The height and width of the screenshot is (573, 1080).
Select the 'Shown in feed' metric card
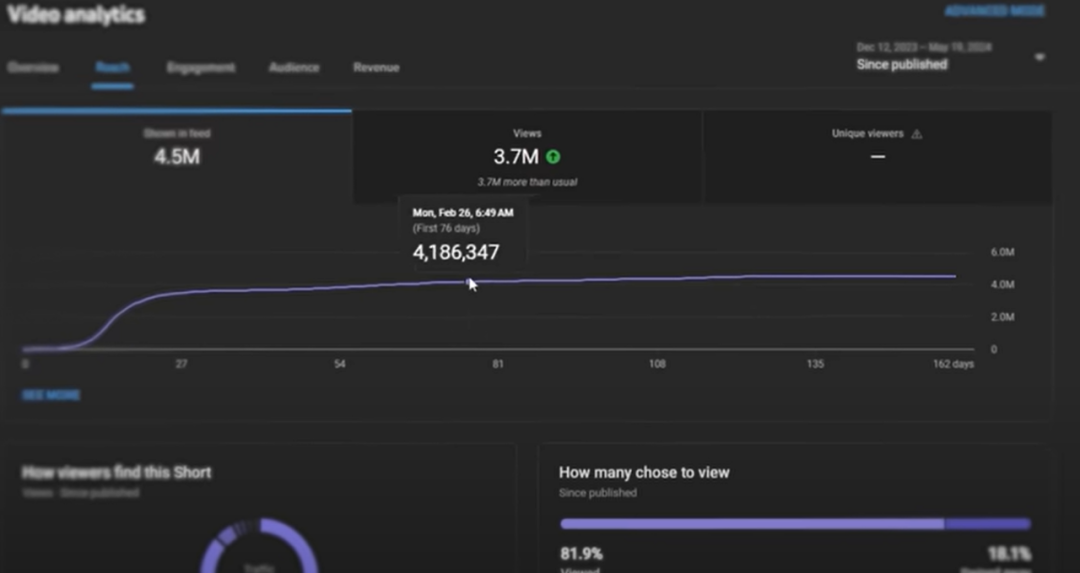tap(177, 155)
